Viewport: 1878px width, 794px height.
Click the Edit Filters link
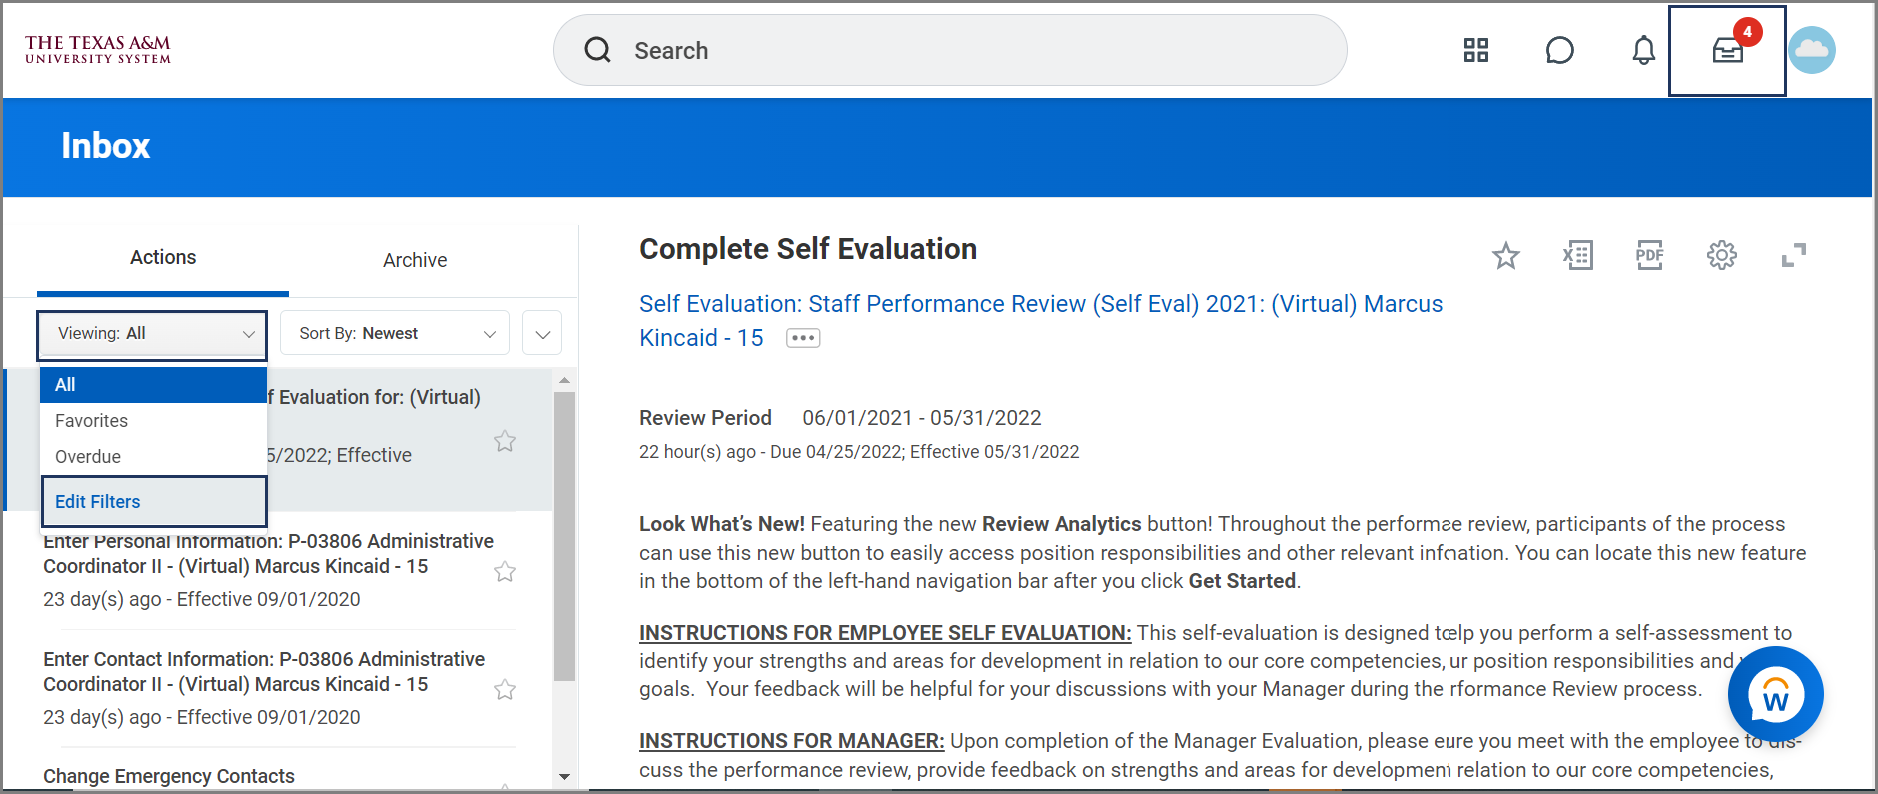[x=98, y=502]
